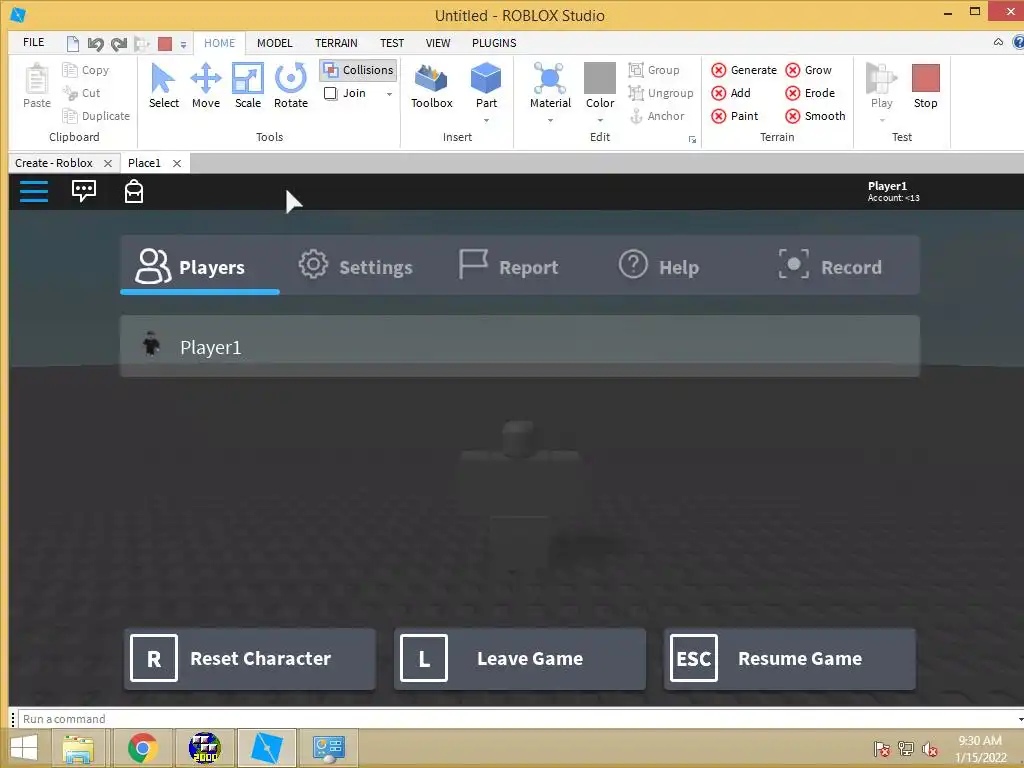Open Google Chrome from the taskbar
Screen dimensions: 1024x768
click(x=143, y=748)
